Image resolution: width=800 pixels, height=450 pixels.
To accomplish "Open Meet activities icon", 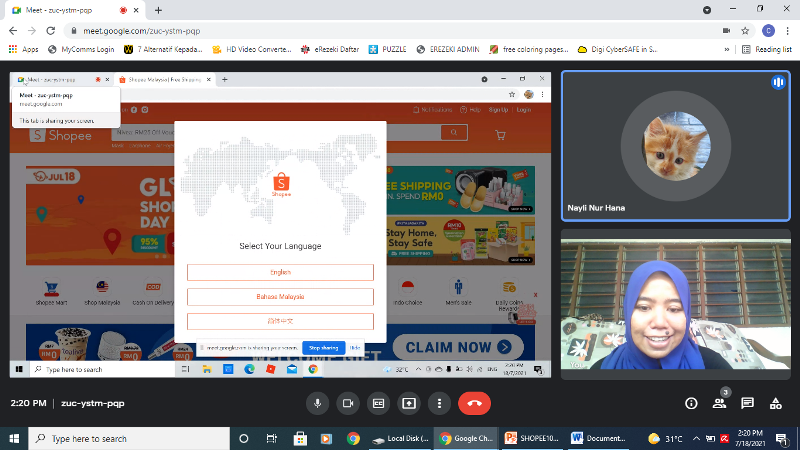I will click(x=776, y=404).
